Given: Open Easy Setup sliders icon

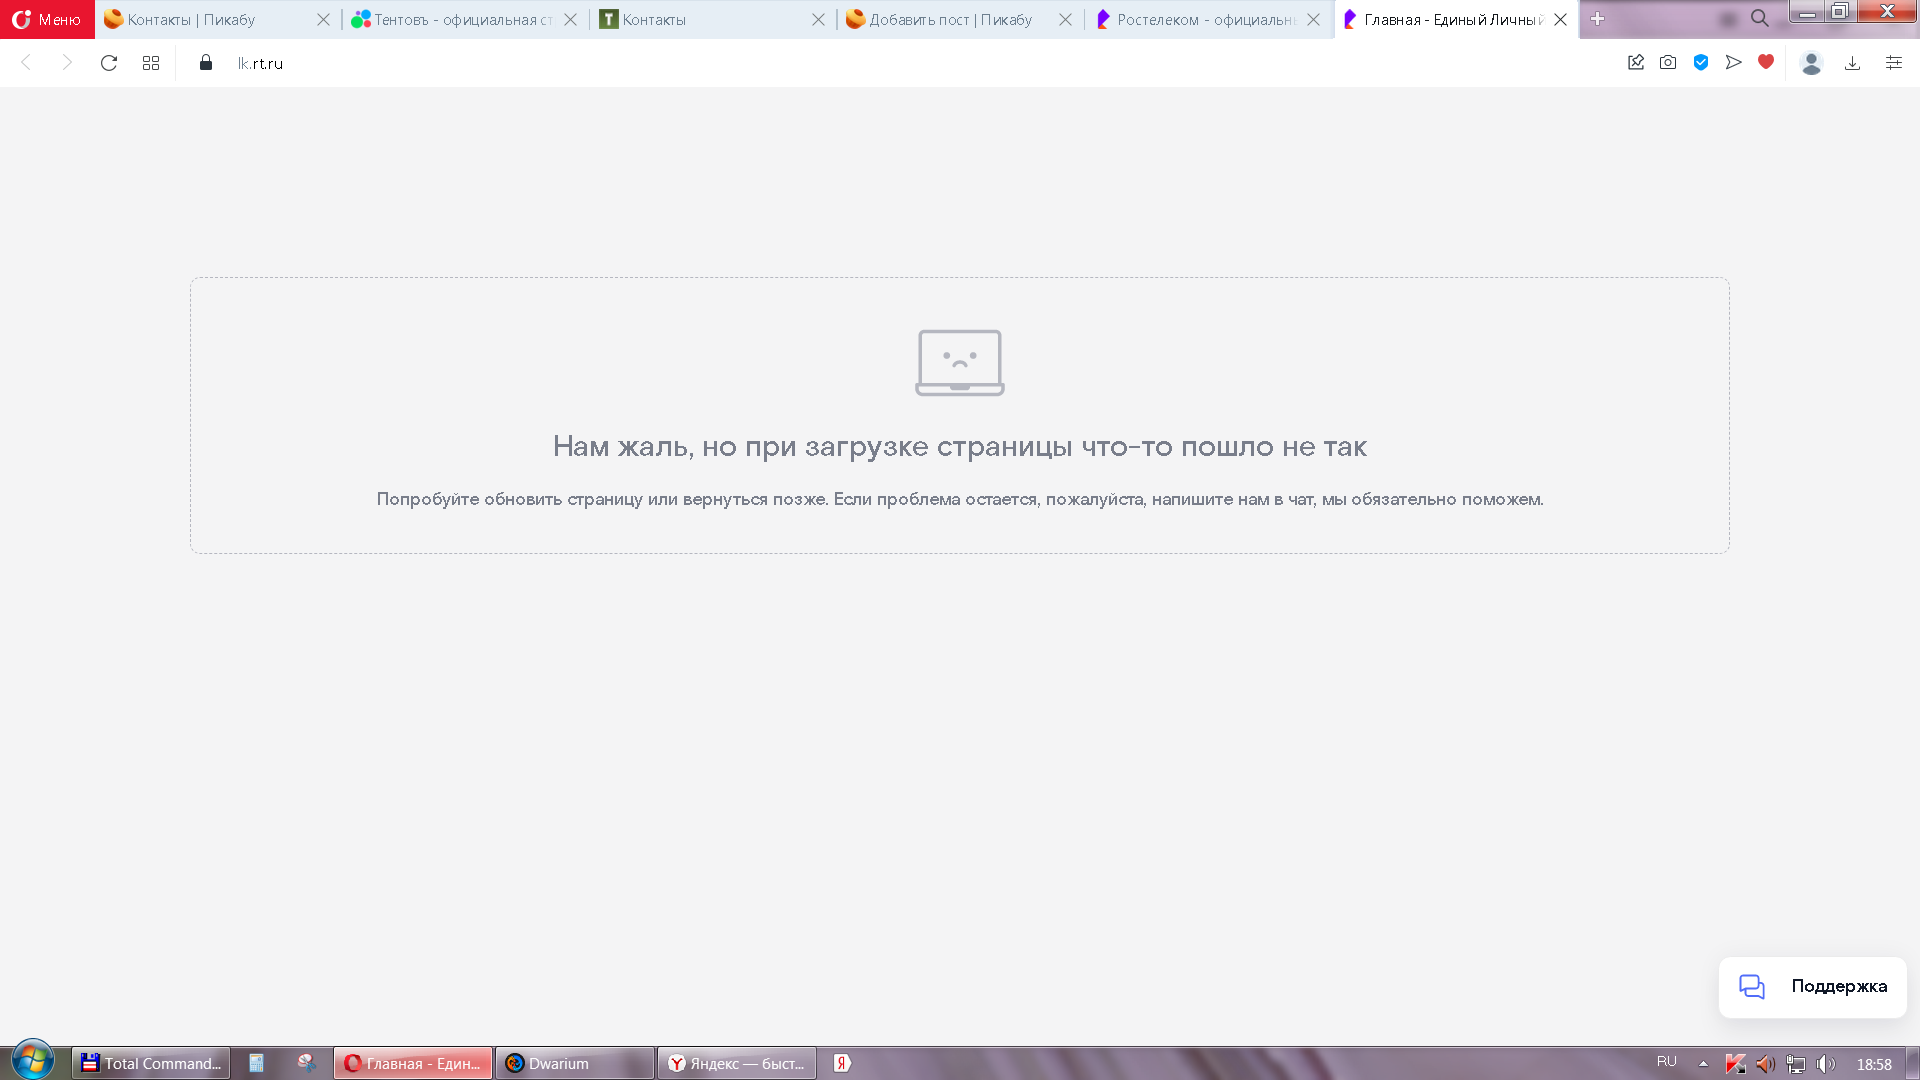Looking at the screenshot, I should 1894,63.
